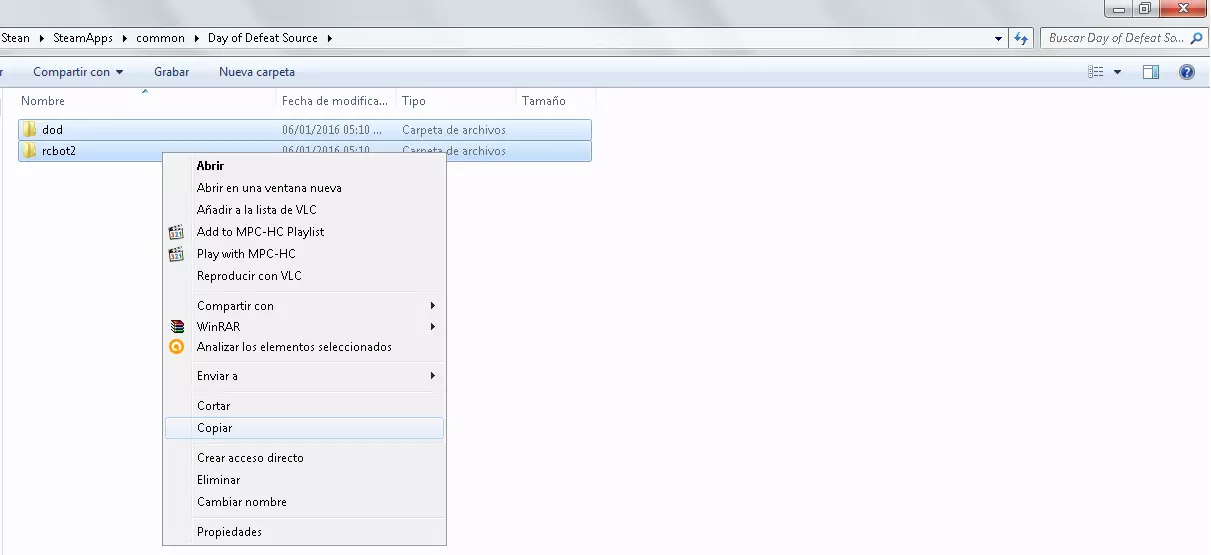Expand the Enviar a submenu arrow

pyautogui.click(x=433, y=375)
